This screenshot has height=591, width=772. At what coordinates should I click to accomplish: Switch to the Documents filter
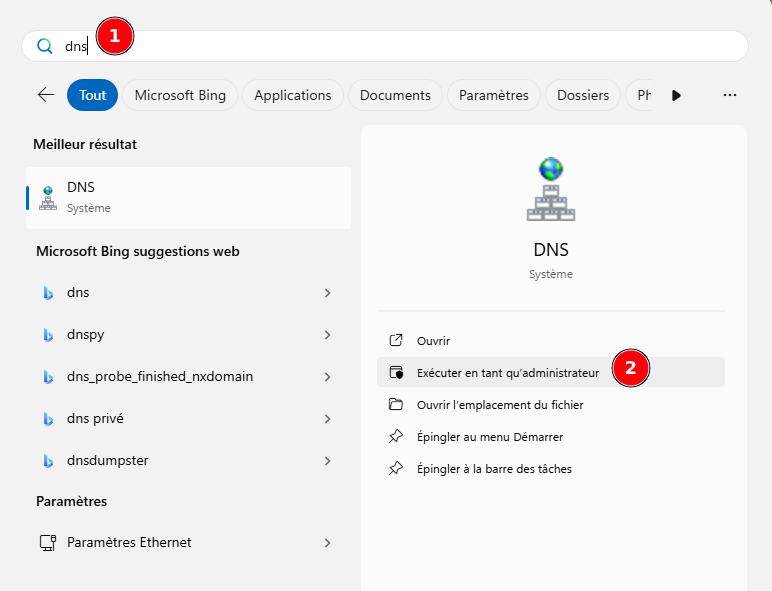coord(395,95)
